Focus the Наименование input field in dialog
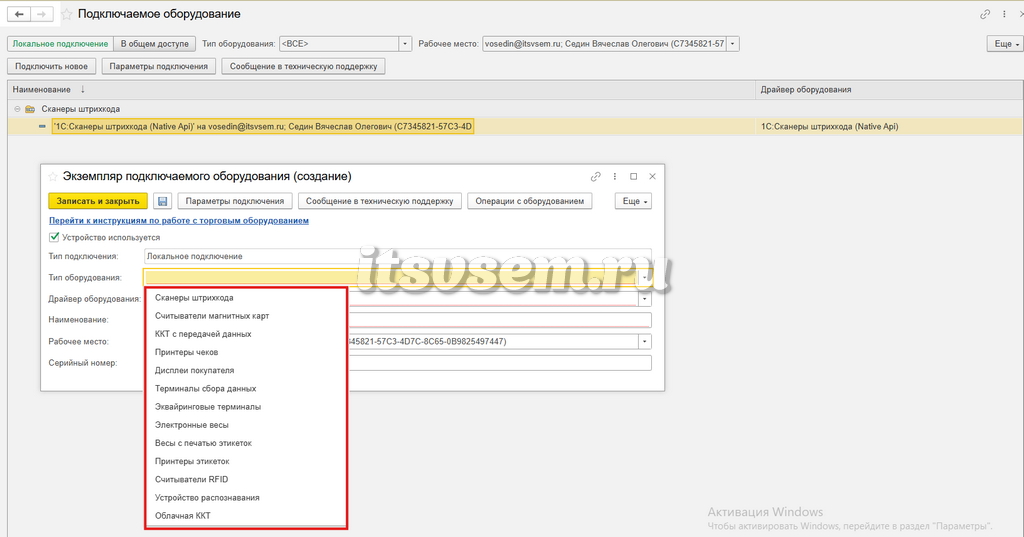This screenshot has width=1024, height=537. 500,320
